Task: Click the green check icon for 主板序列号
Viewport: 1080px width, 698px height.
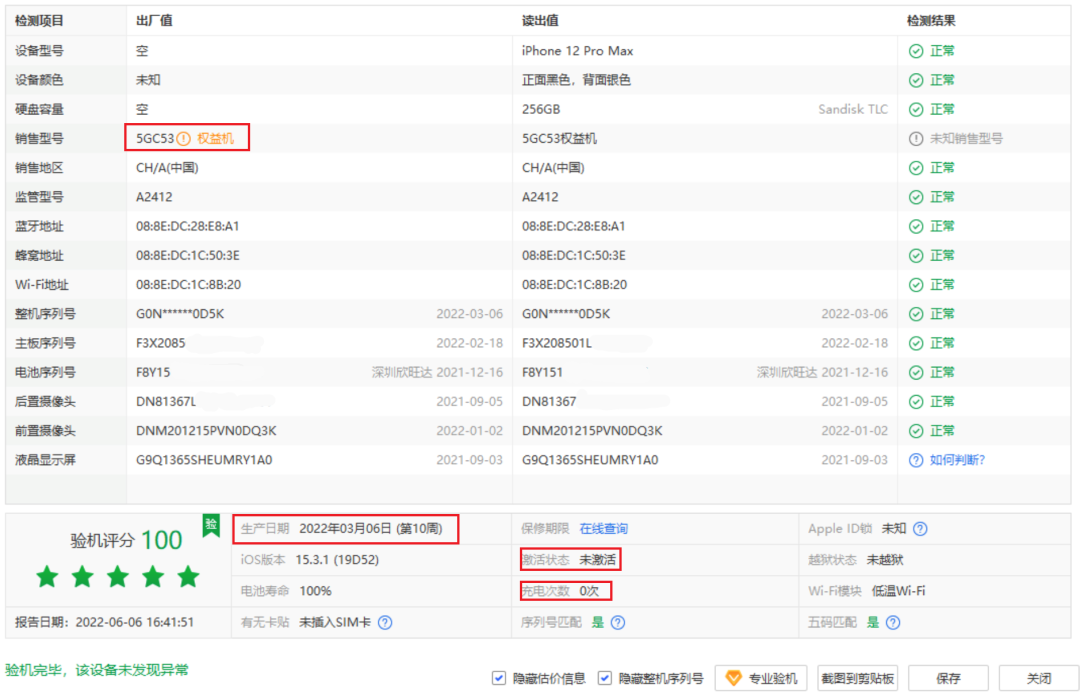Action: click(x=915, y=343)
